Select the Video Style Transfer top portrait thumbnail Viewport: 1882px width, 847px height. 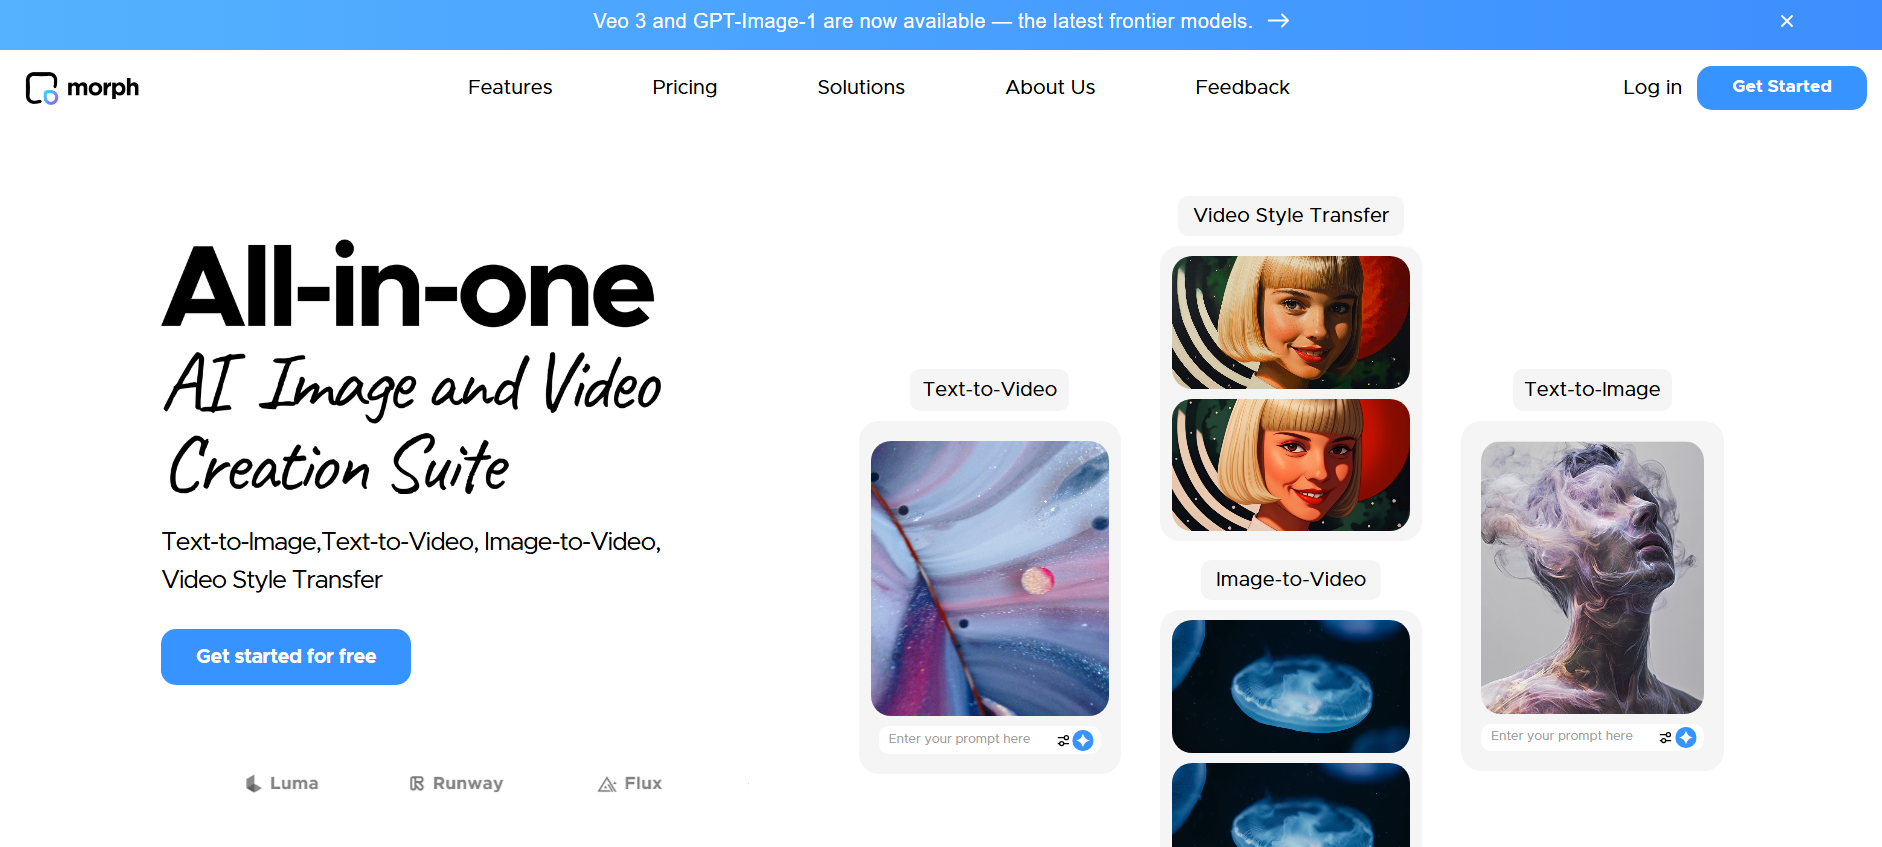pos(1290,322)
